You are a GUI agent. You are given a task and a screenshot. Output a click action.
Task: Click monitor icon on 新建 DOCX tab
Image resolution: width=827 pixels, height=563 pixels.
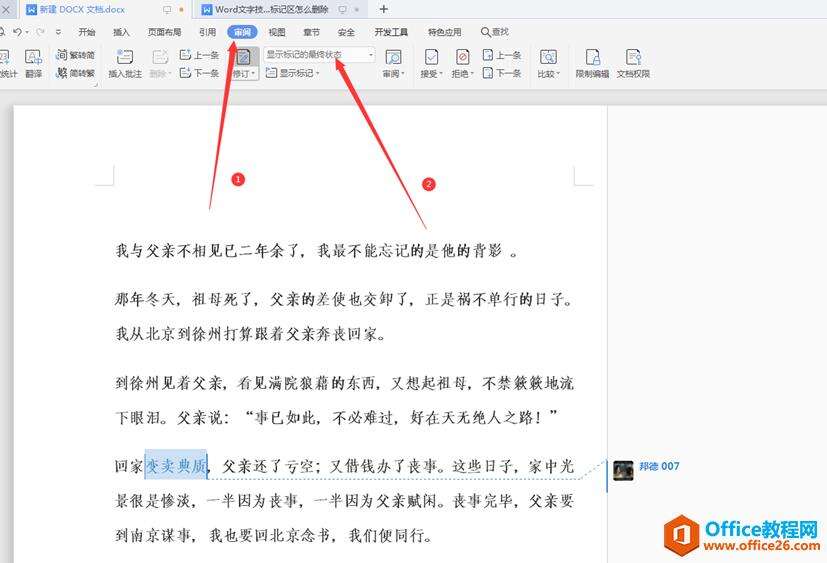tap(167, 9)
